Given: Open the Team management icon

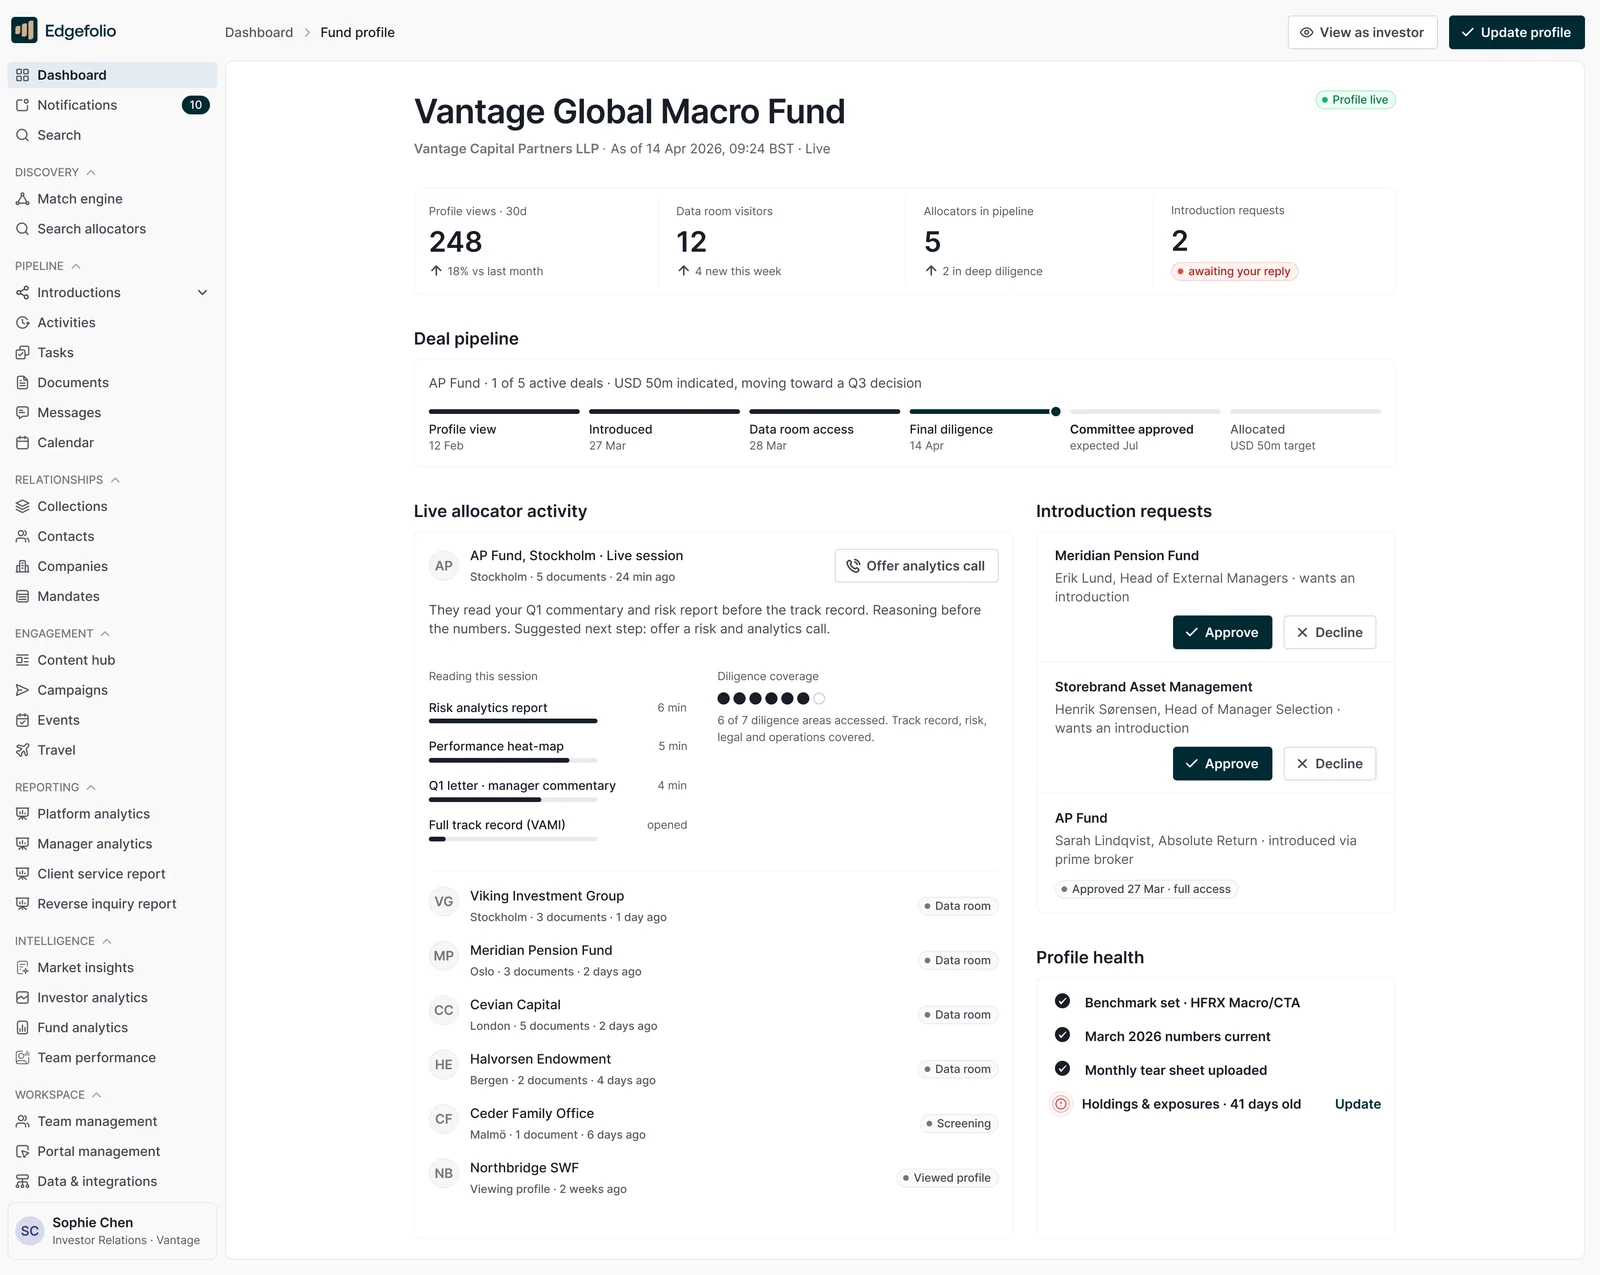Looking at the screenshot, I should click(x=22, y=1122).
